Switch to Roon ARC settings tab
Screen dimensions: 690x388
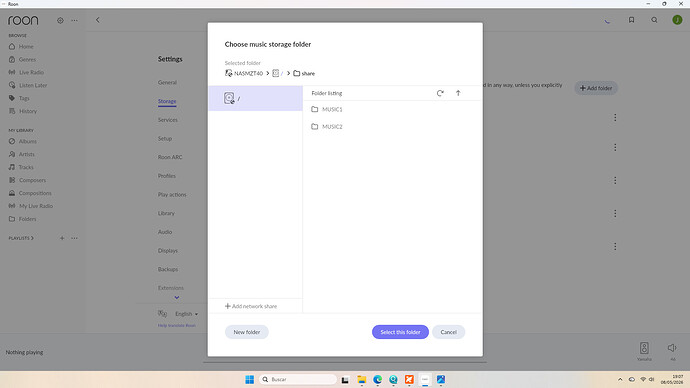pyautogui.click(x=170, y=157)
